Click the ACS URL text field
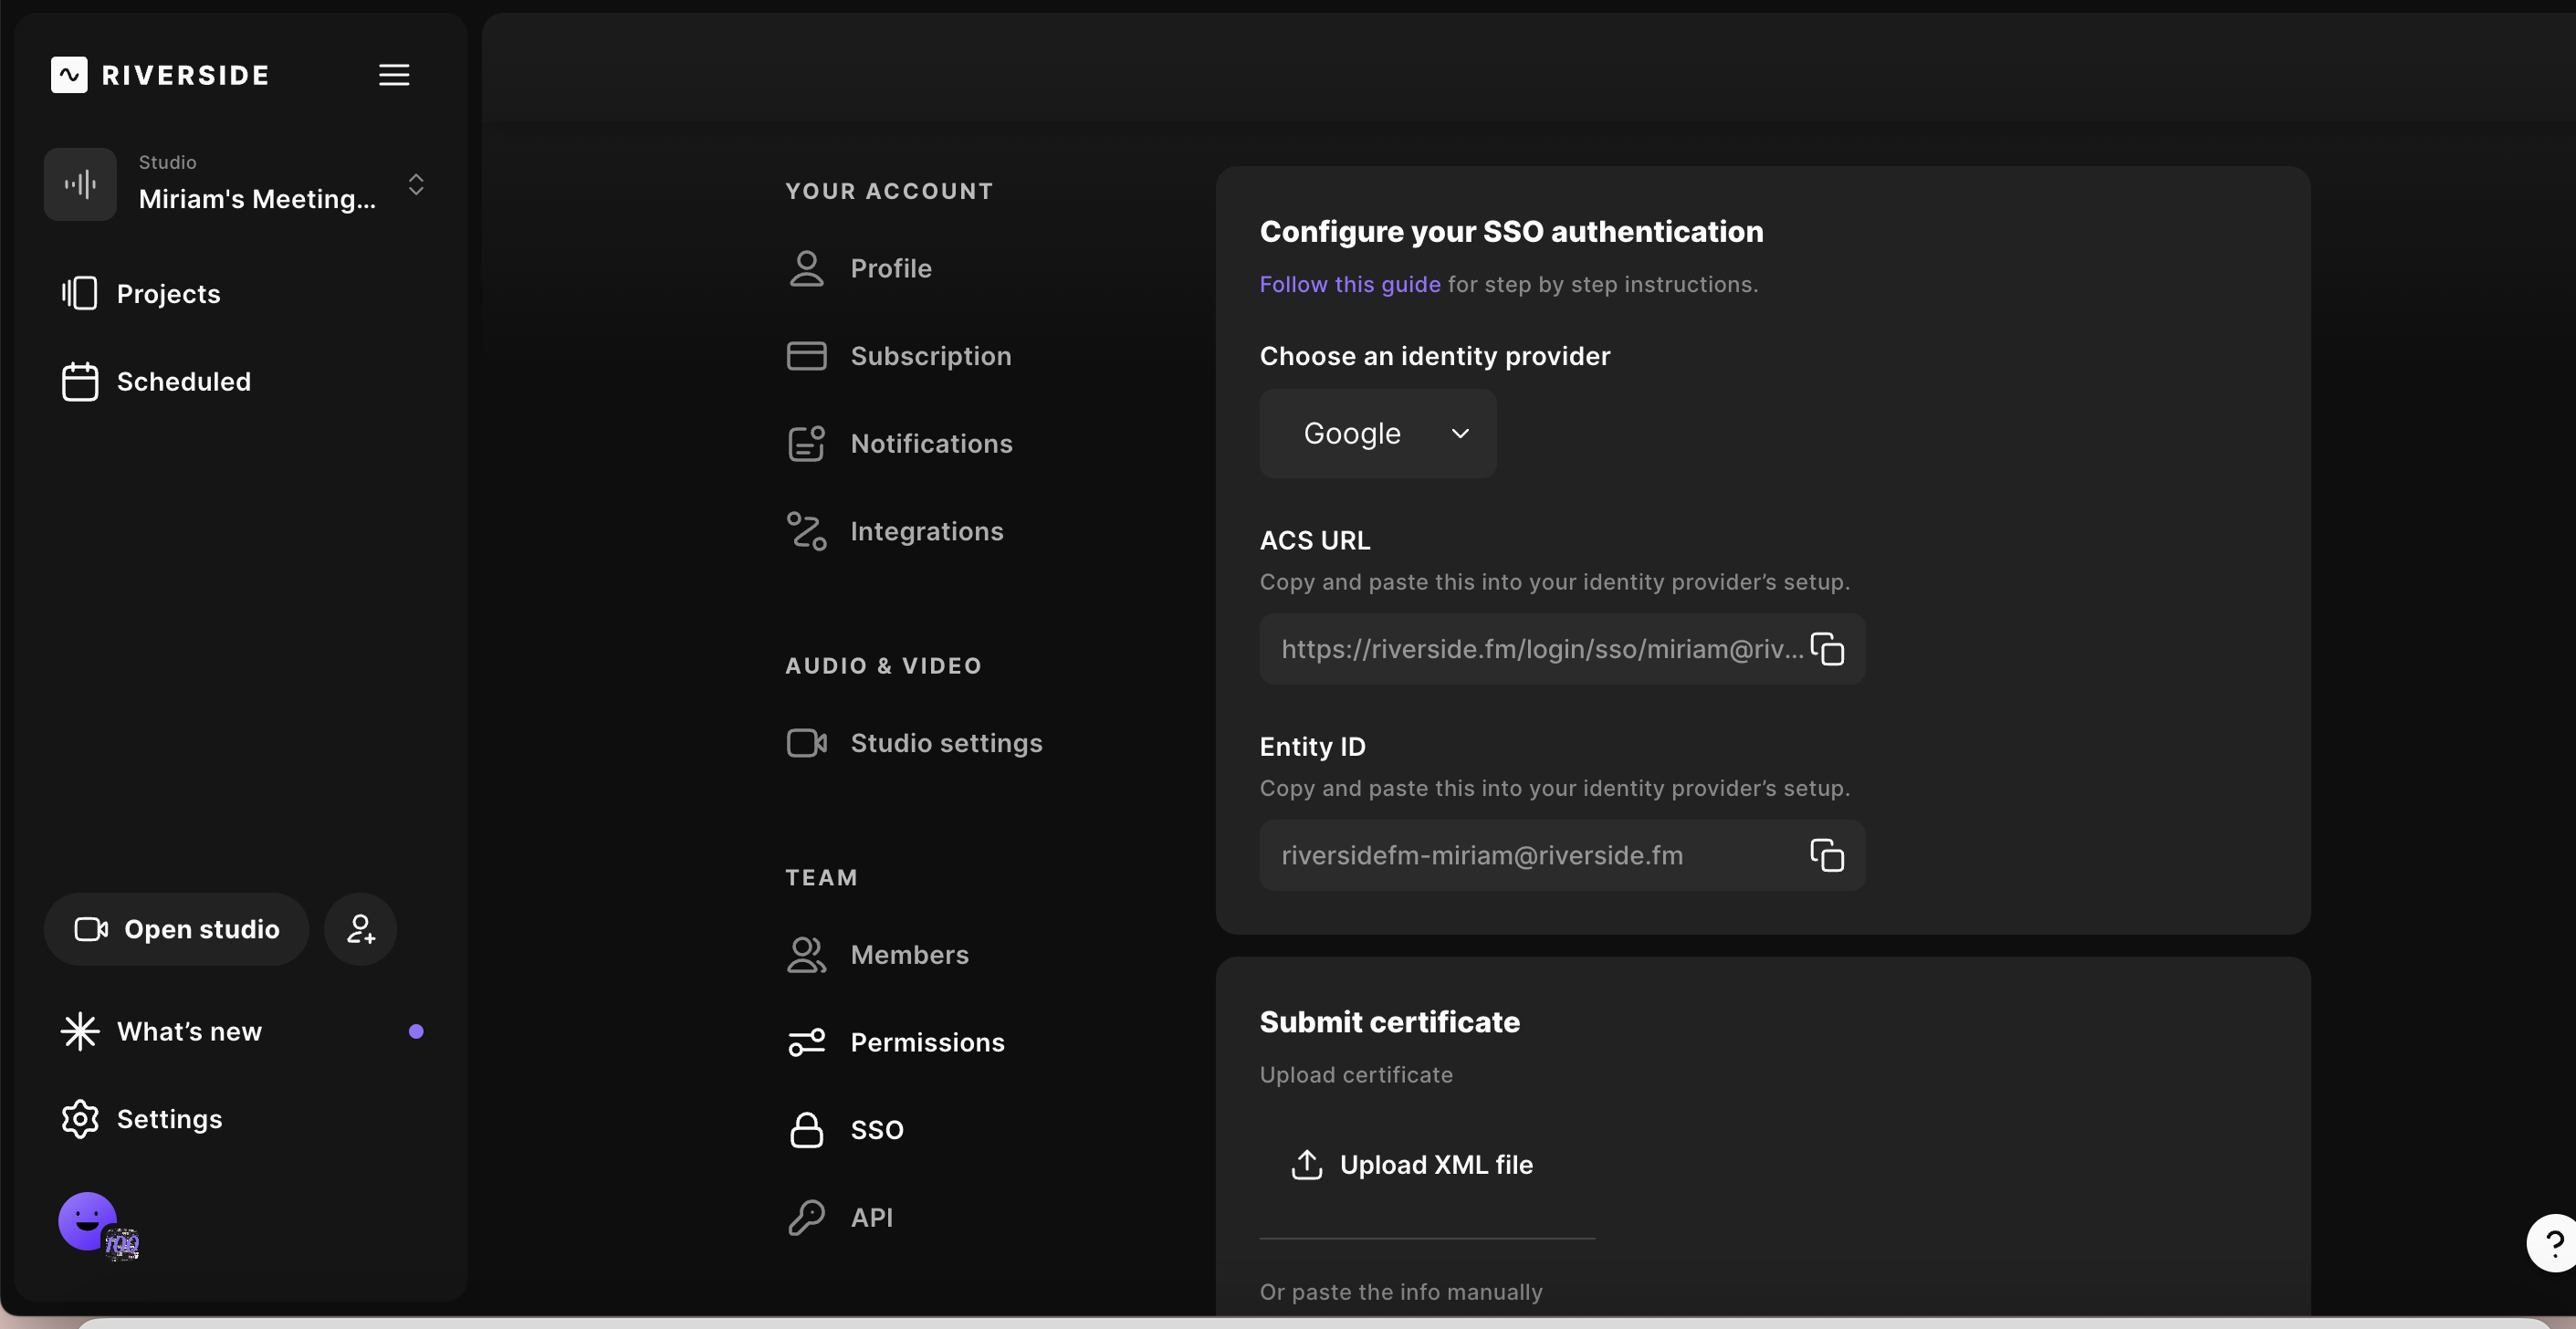Screen dimensions: 2576x1329 click(1540, 649)
